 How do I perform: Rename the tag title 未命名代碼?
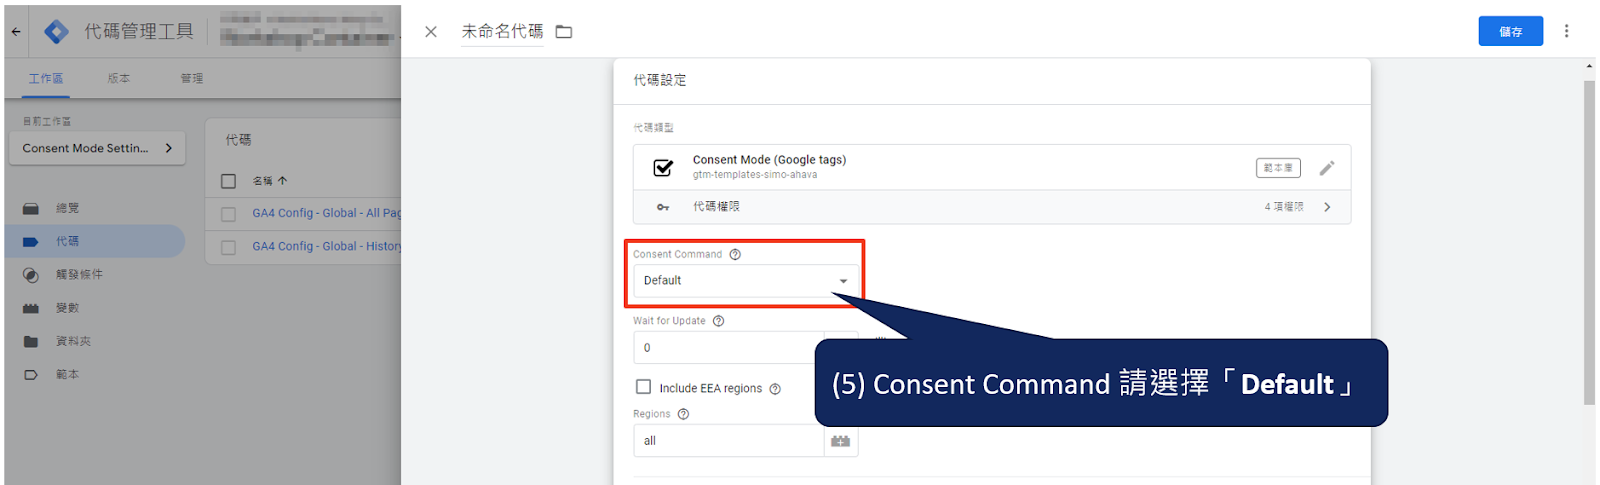(502, 32)
